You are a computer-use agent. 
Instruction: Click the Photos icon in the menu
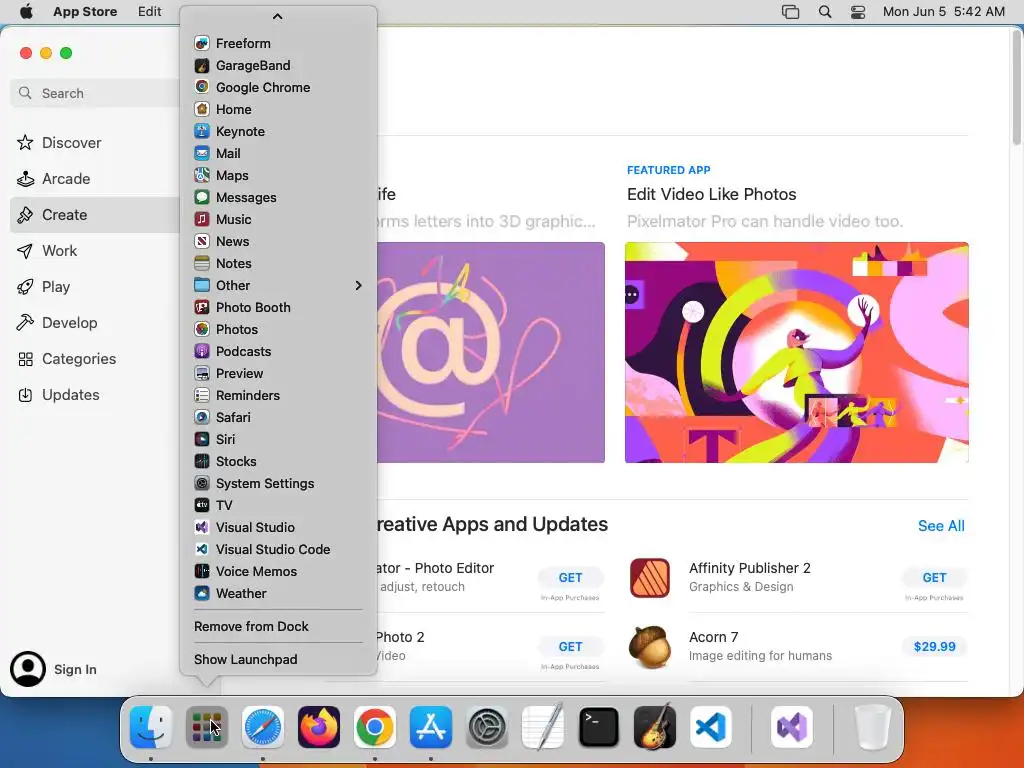202,329
